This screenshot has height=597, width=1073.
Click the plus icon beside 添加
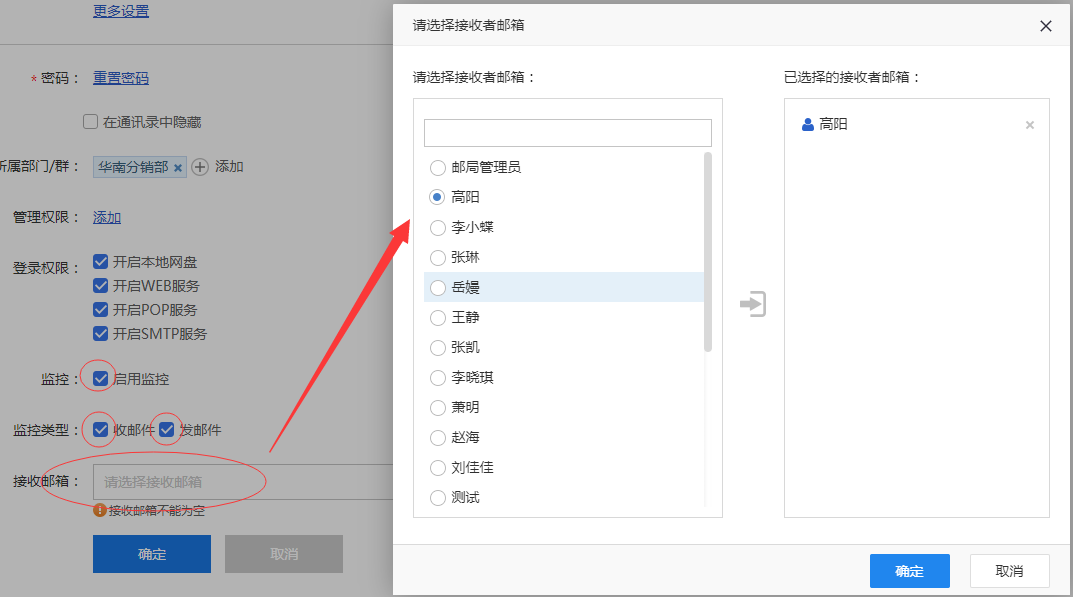tap(200, 167)
